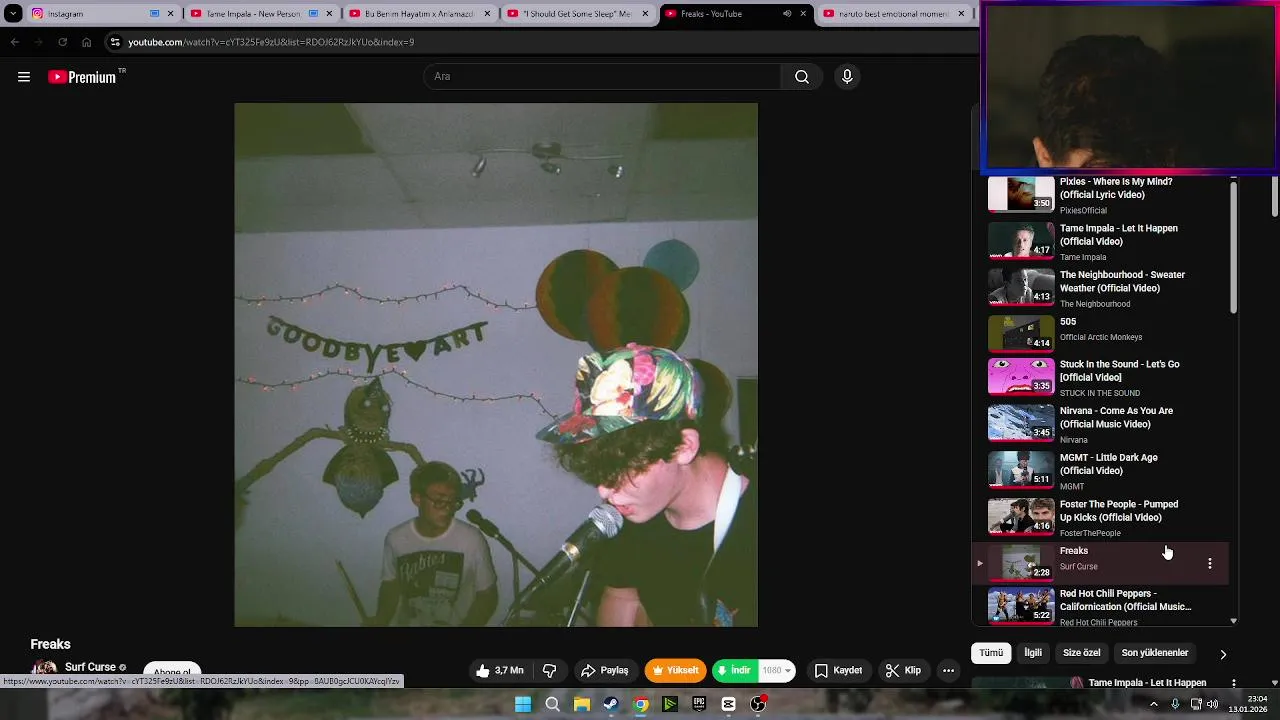
Task: Select '505' in the playlist
Action: click(x=1068, y=322)
